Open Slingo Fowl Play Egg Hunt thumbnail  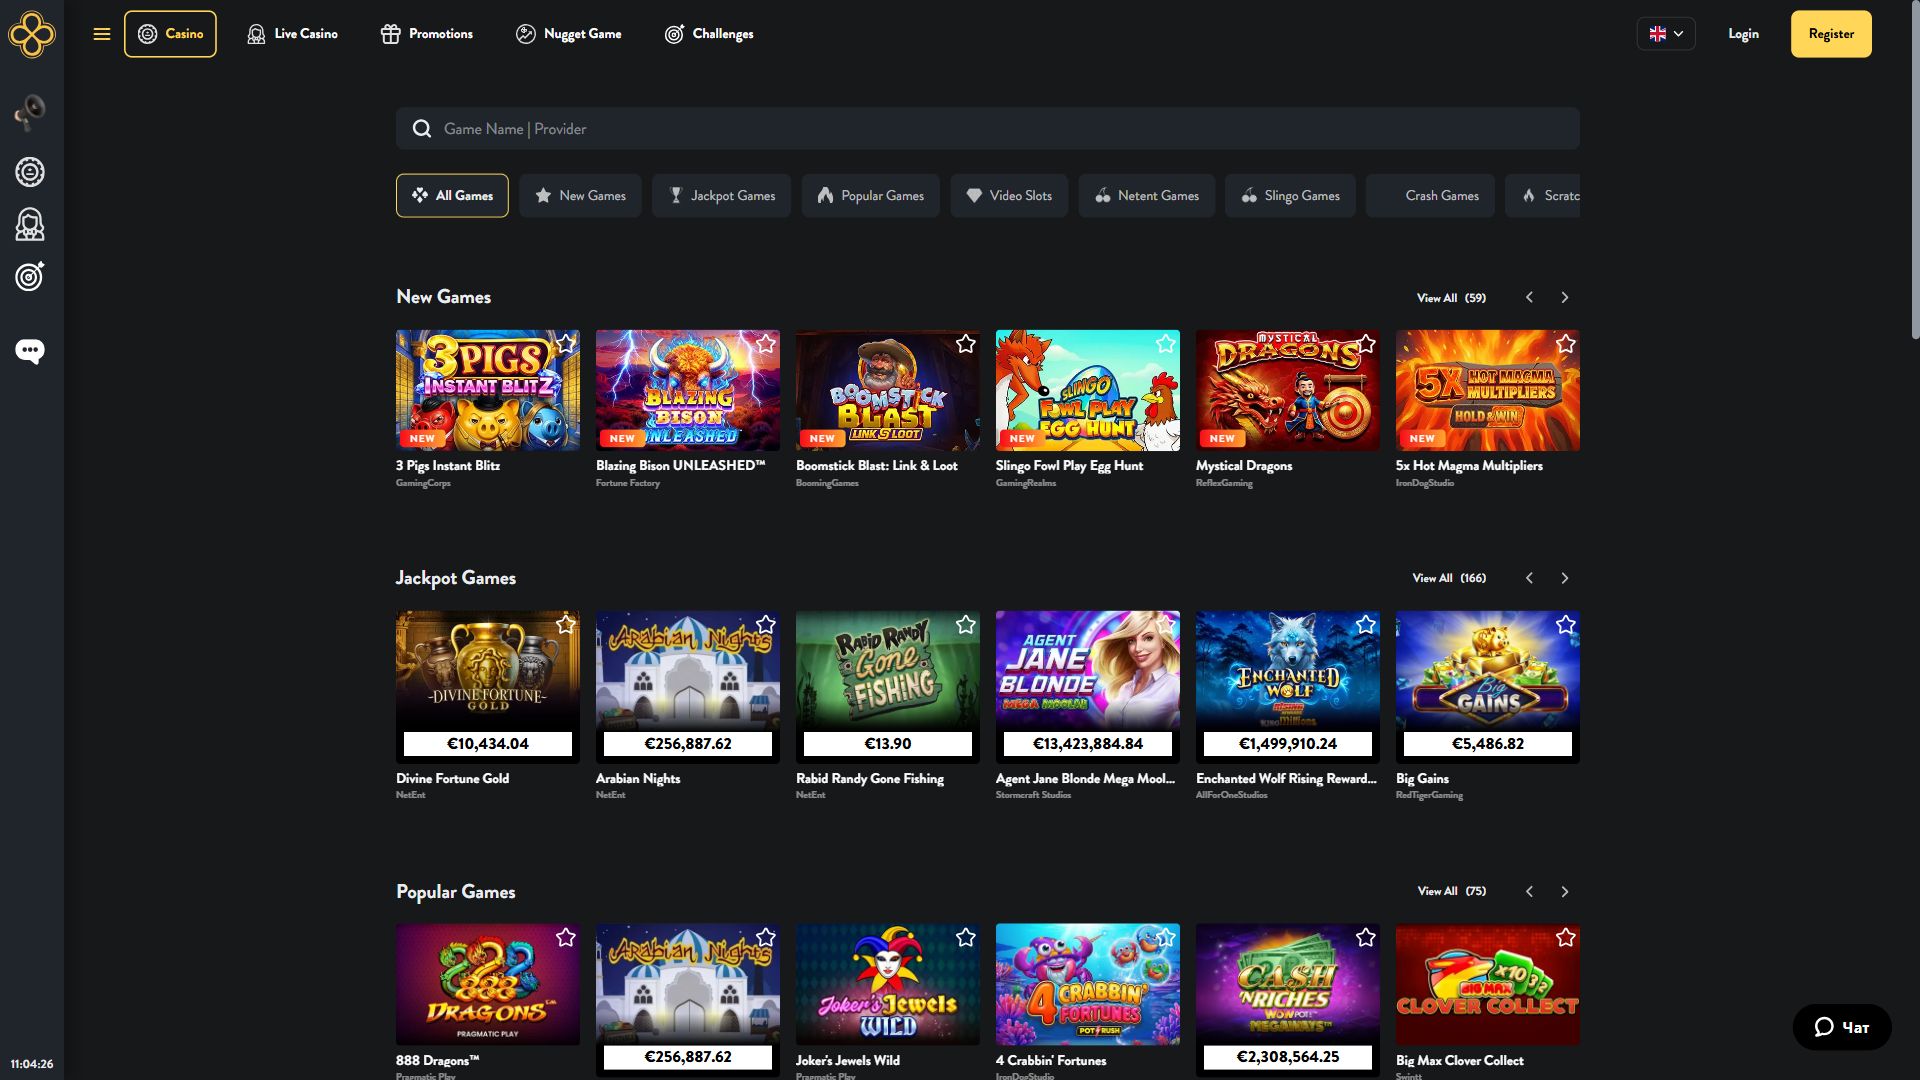tap(1088, 390)
